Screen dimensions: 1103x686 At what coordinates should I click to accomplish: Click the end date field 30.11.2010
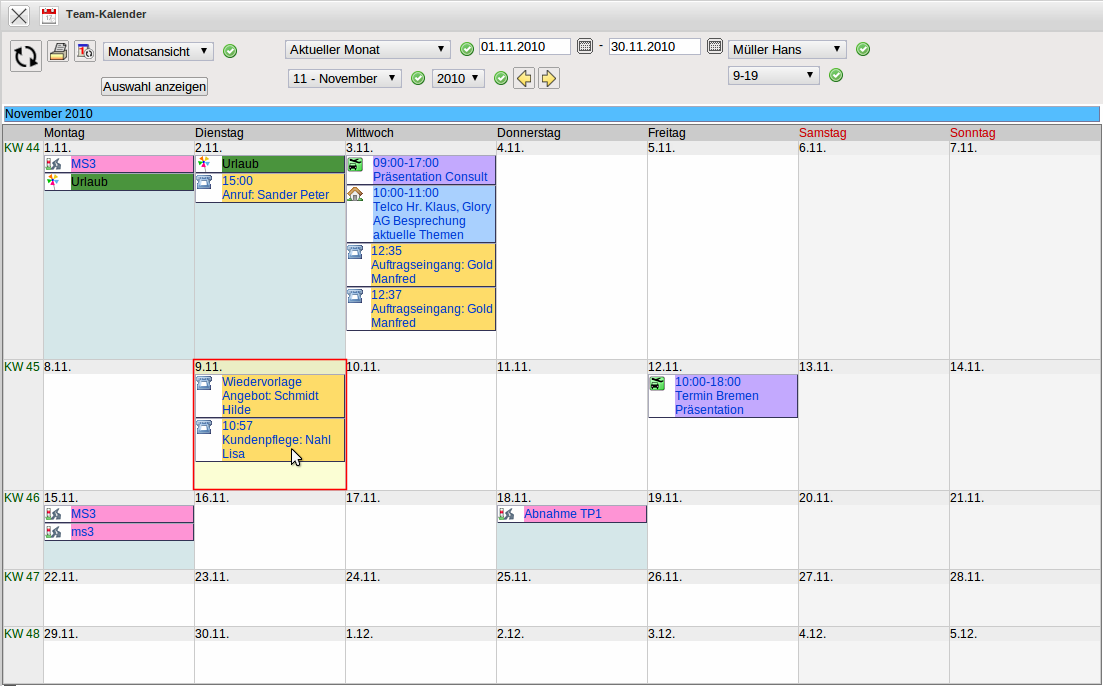click(x=654, y=46)
